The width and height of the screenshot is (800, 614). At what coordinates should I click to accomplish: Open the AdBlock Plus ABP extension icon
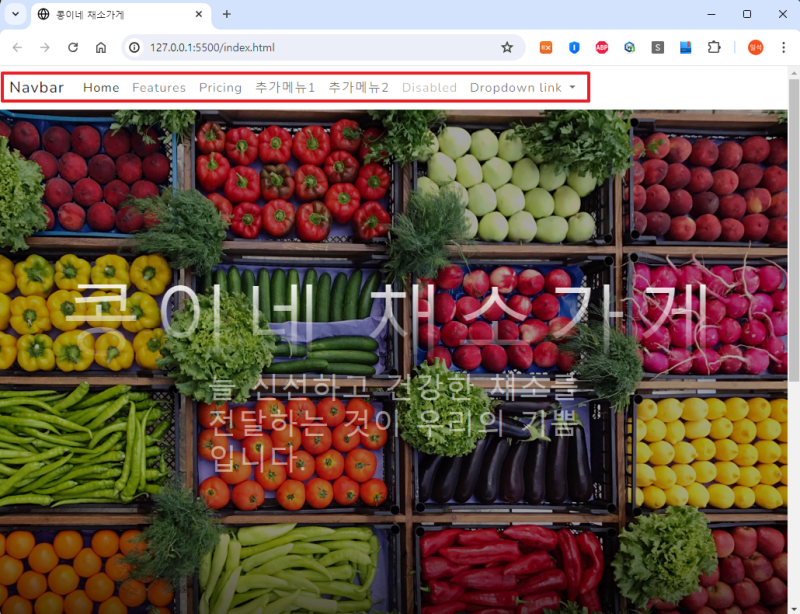point(602,47)
